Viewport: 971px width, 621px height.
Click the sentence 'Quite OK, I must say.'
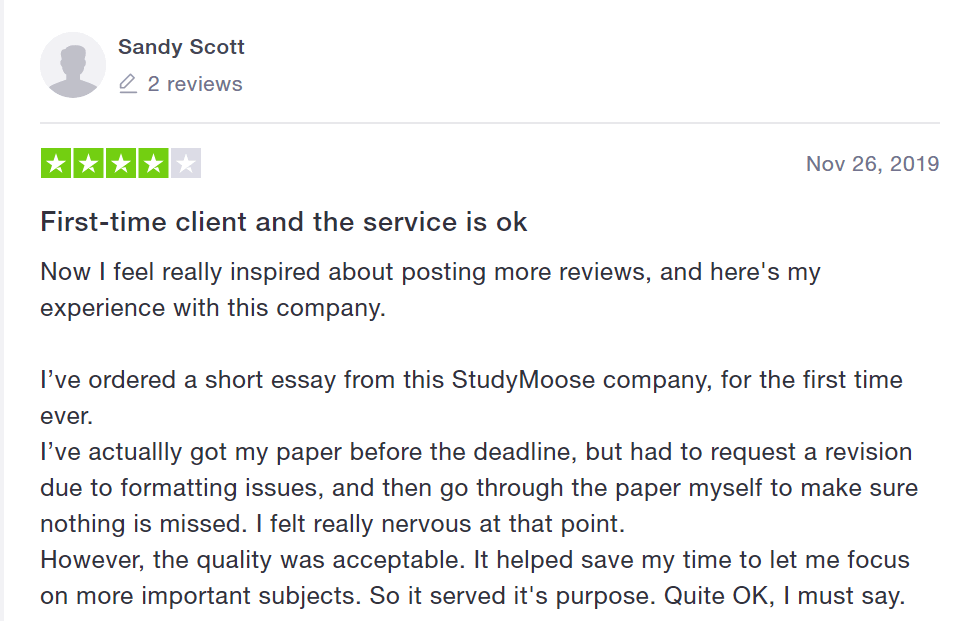(785, 596)
